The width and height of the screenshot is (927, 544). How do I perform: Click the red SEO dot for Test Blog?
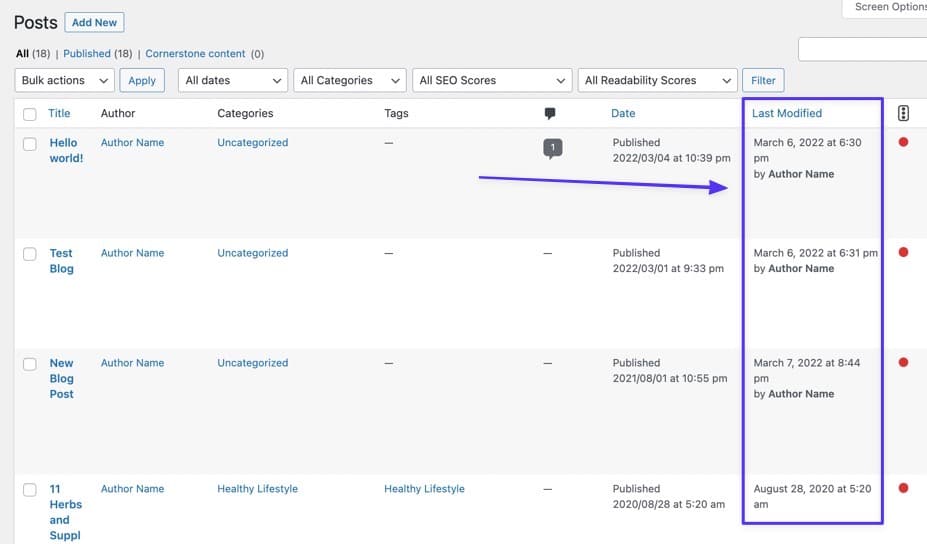[x=903, y=253]
